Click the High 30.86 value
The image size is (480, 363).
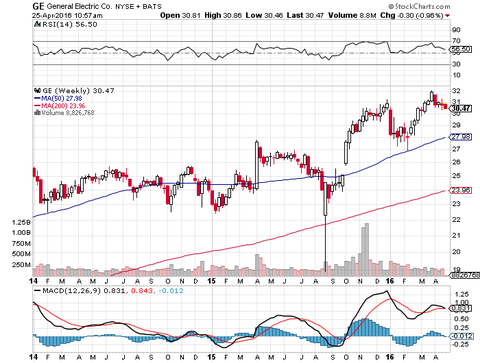click(x=223, y=15)
